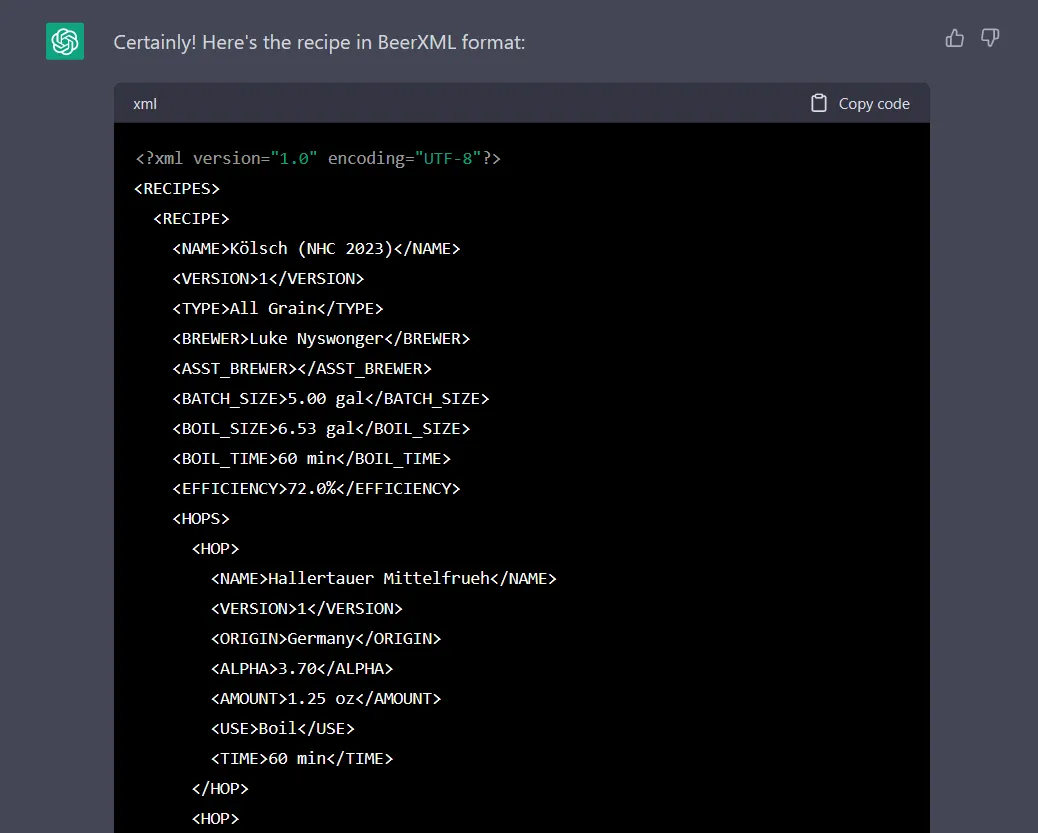Click the BATCH_SIZE 5.00 gal line
Viewport: 1038px width, 833px height.
[x=331, y=399]
